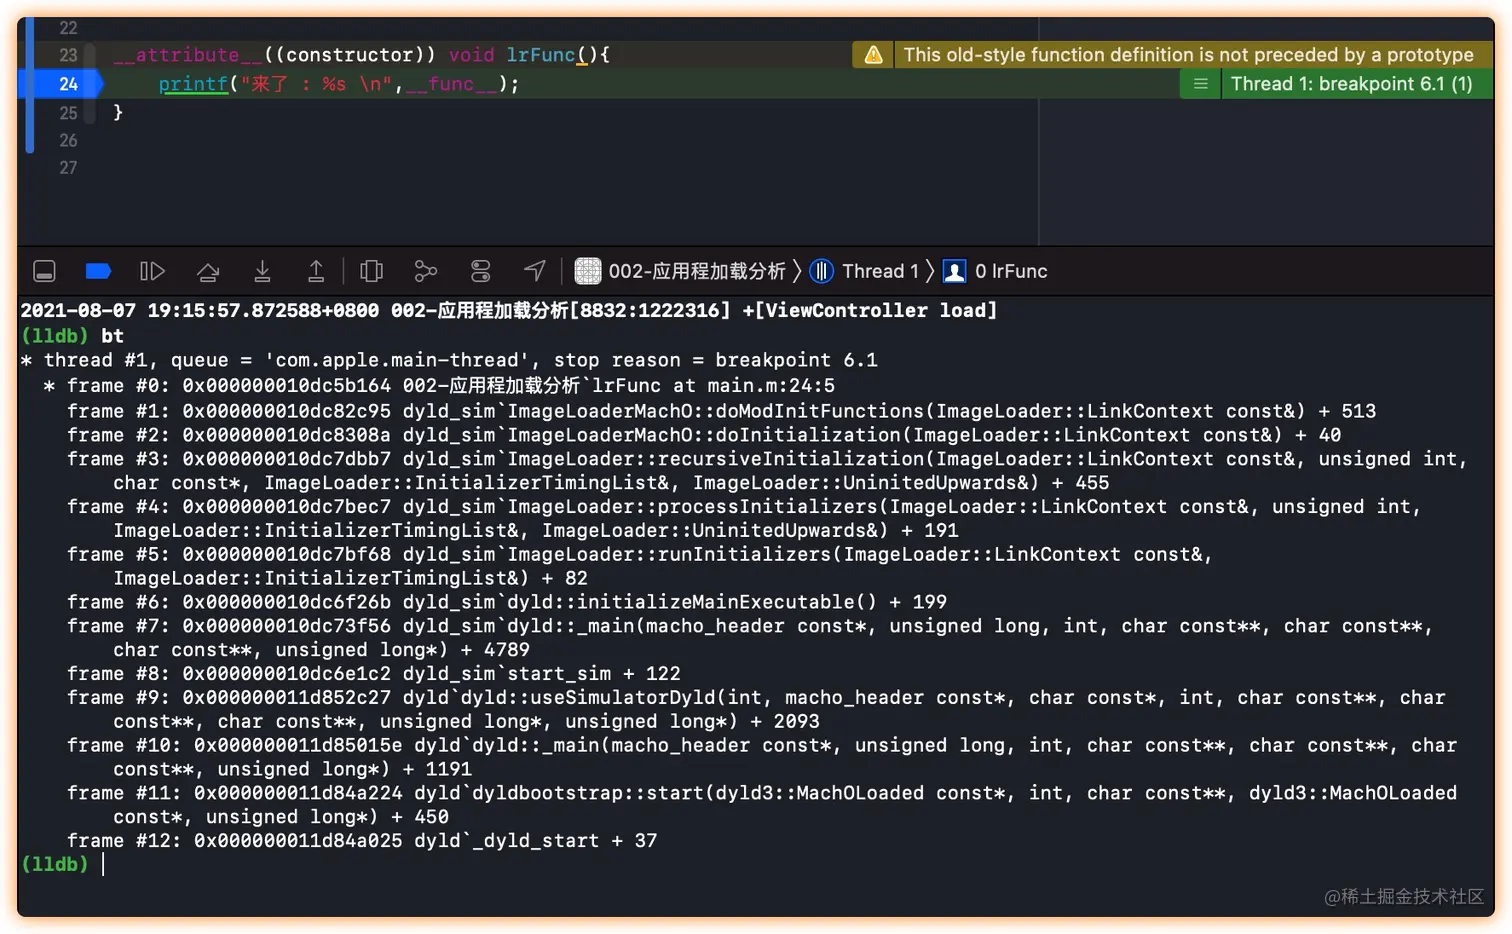
Task: Open the old-style function definition warning
Action: (x=1188, y=55)
